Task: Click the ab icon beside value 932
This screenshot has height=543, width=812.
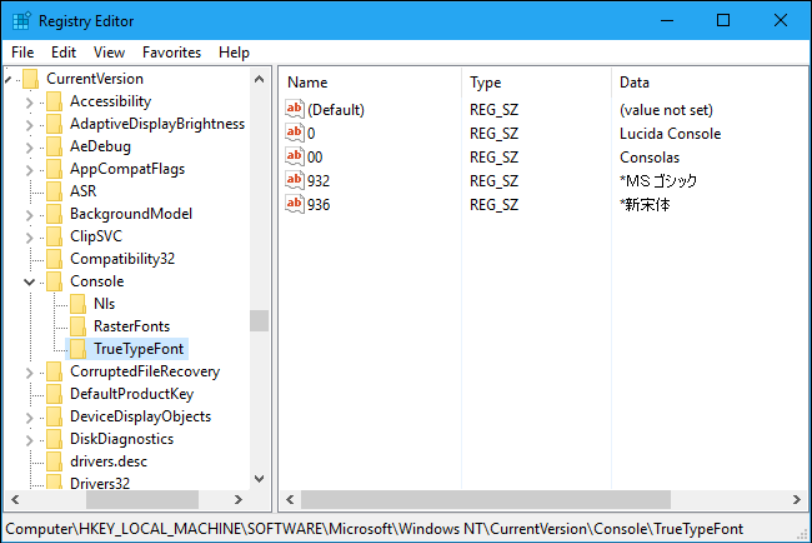Action: 294,180
